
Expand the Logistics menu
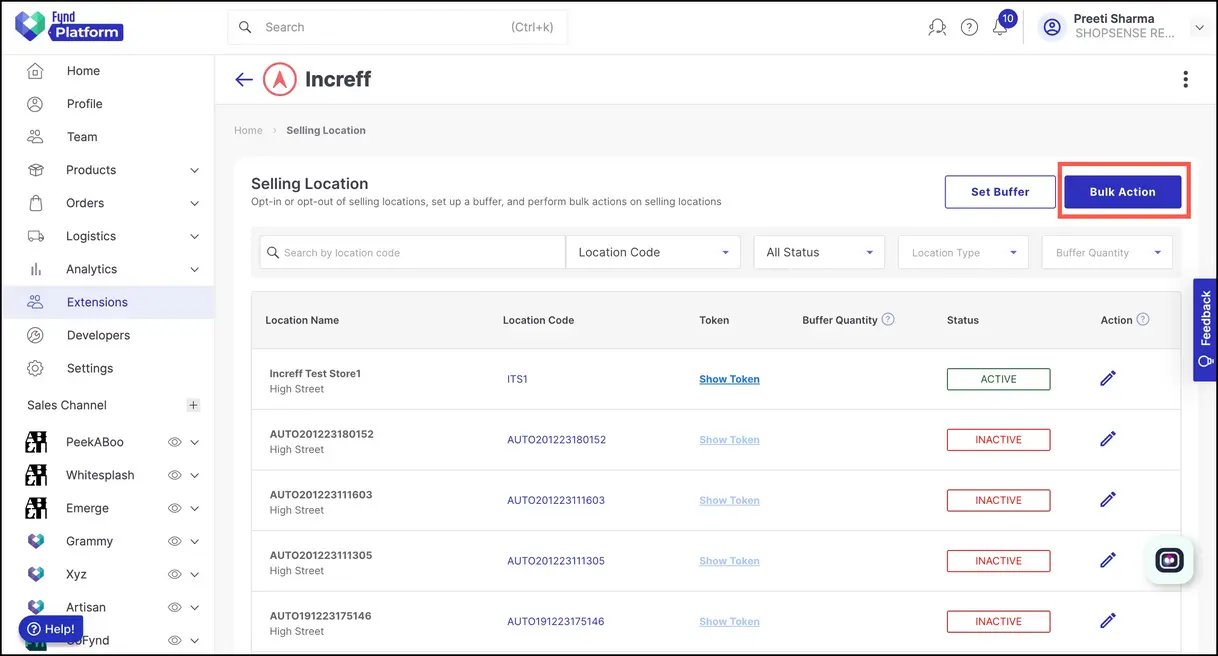click(194, 236)
